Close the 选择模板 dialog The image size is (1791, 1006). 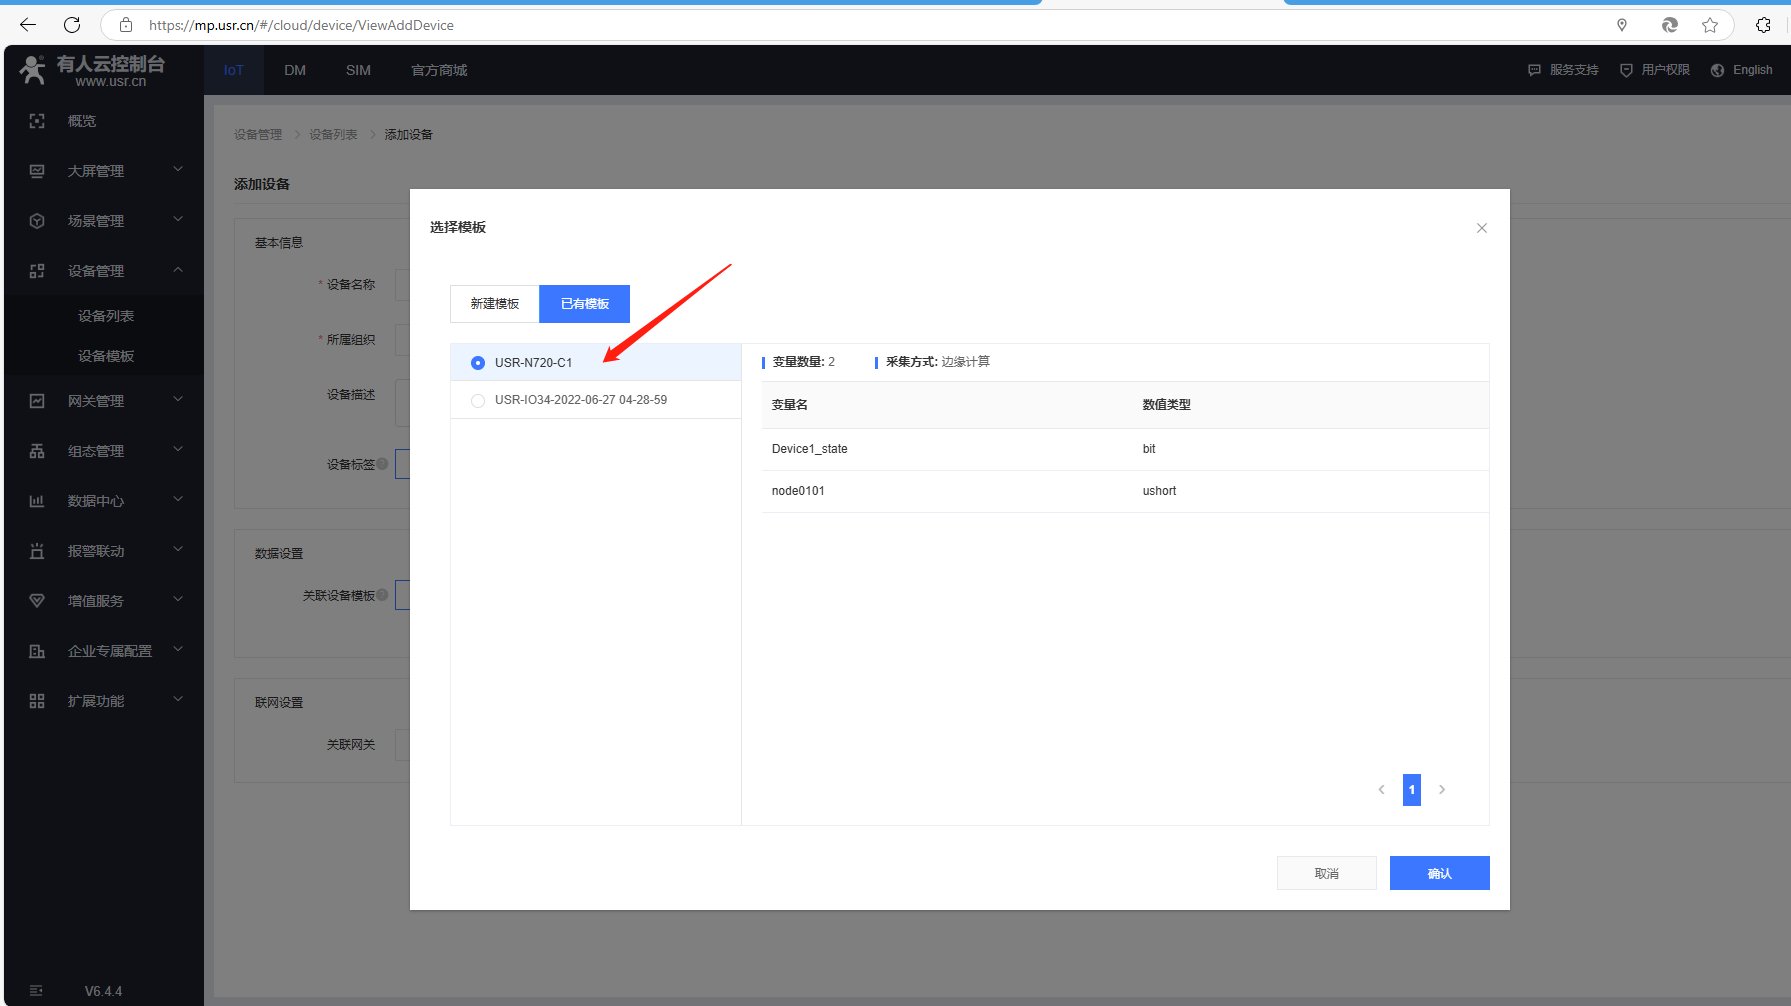click(1481, 228)
